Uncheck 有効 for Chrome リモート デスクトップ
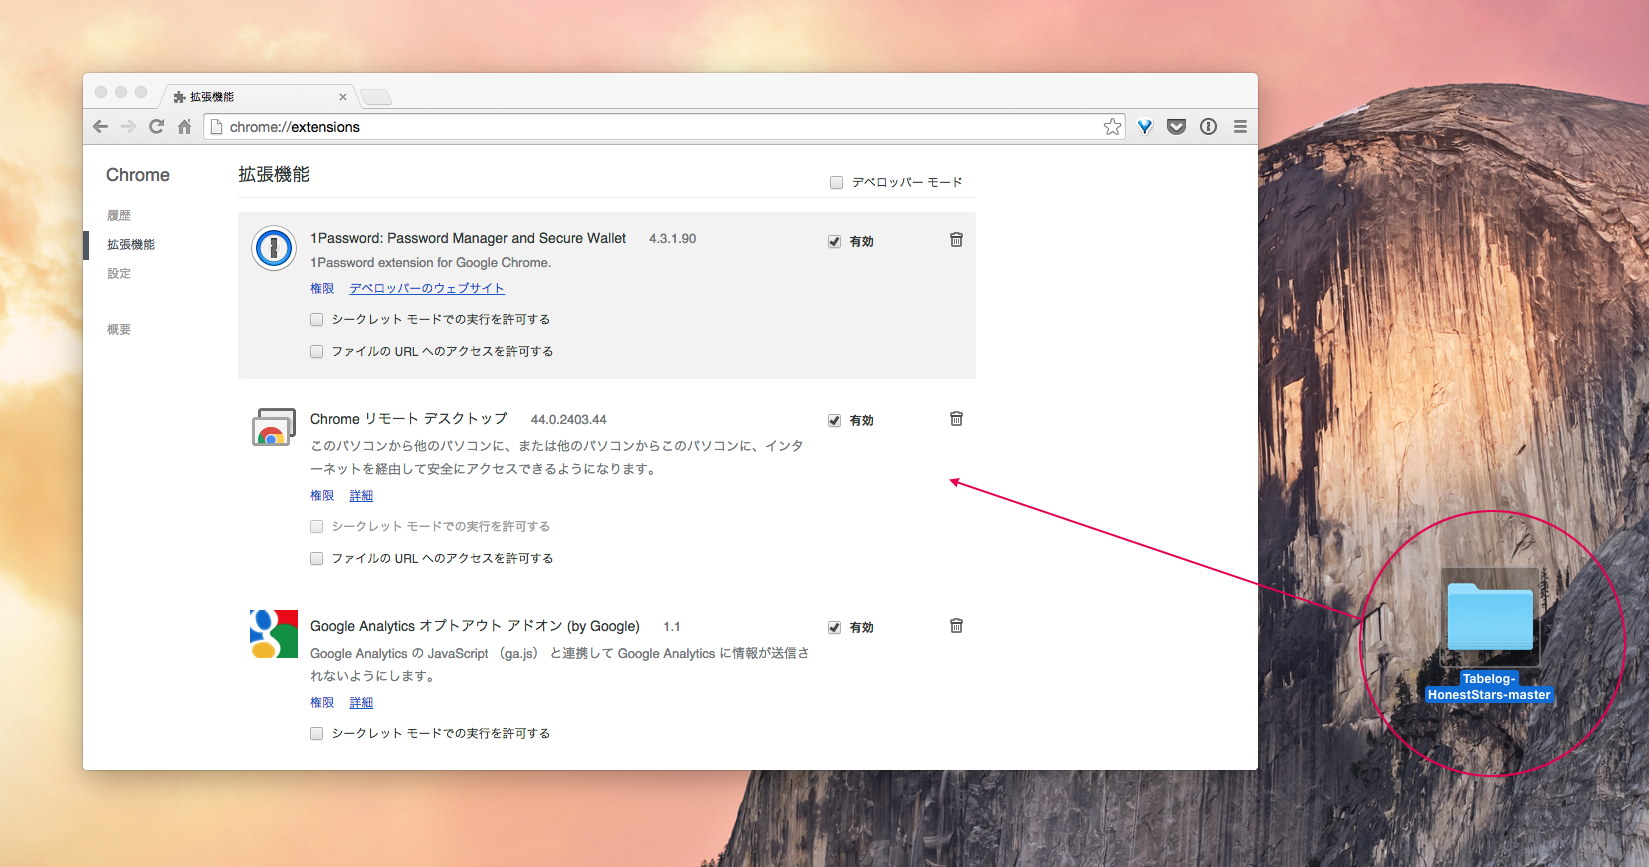Screen dimensions: 1649x867 pyautogui.click(x=834, y=421)
